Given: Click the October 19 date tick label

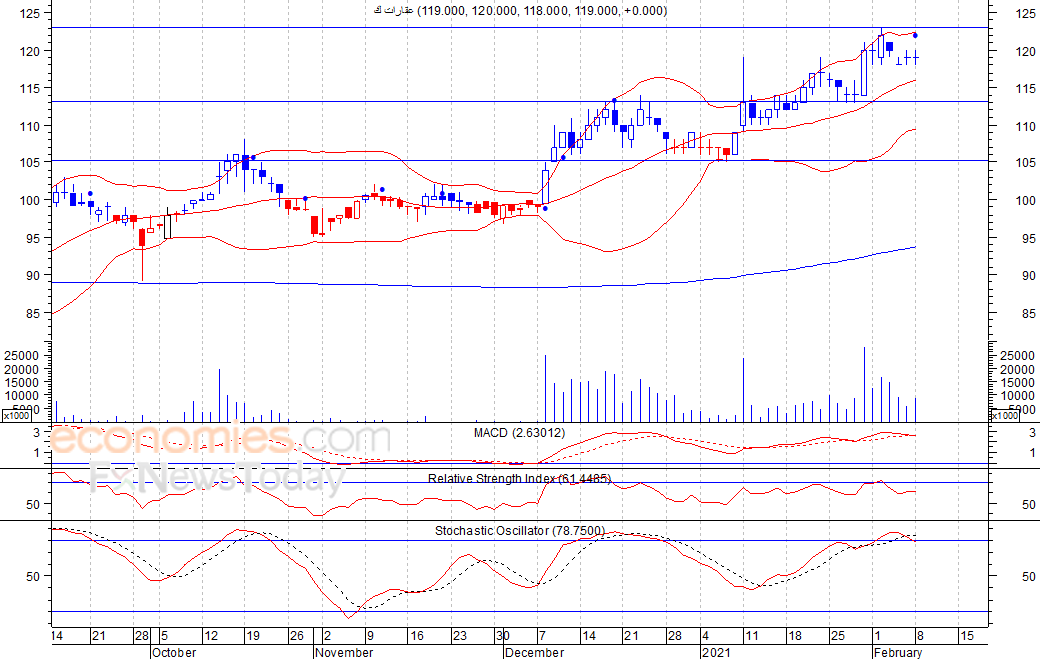Looking at the screenshot, I should (x=253, y=636).
